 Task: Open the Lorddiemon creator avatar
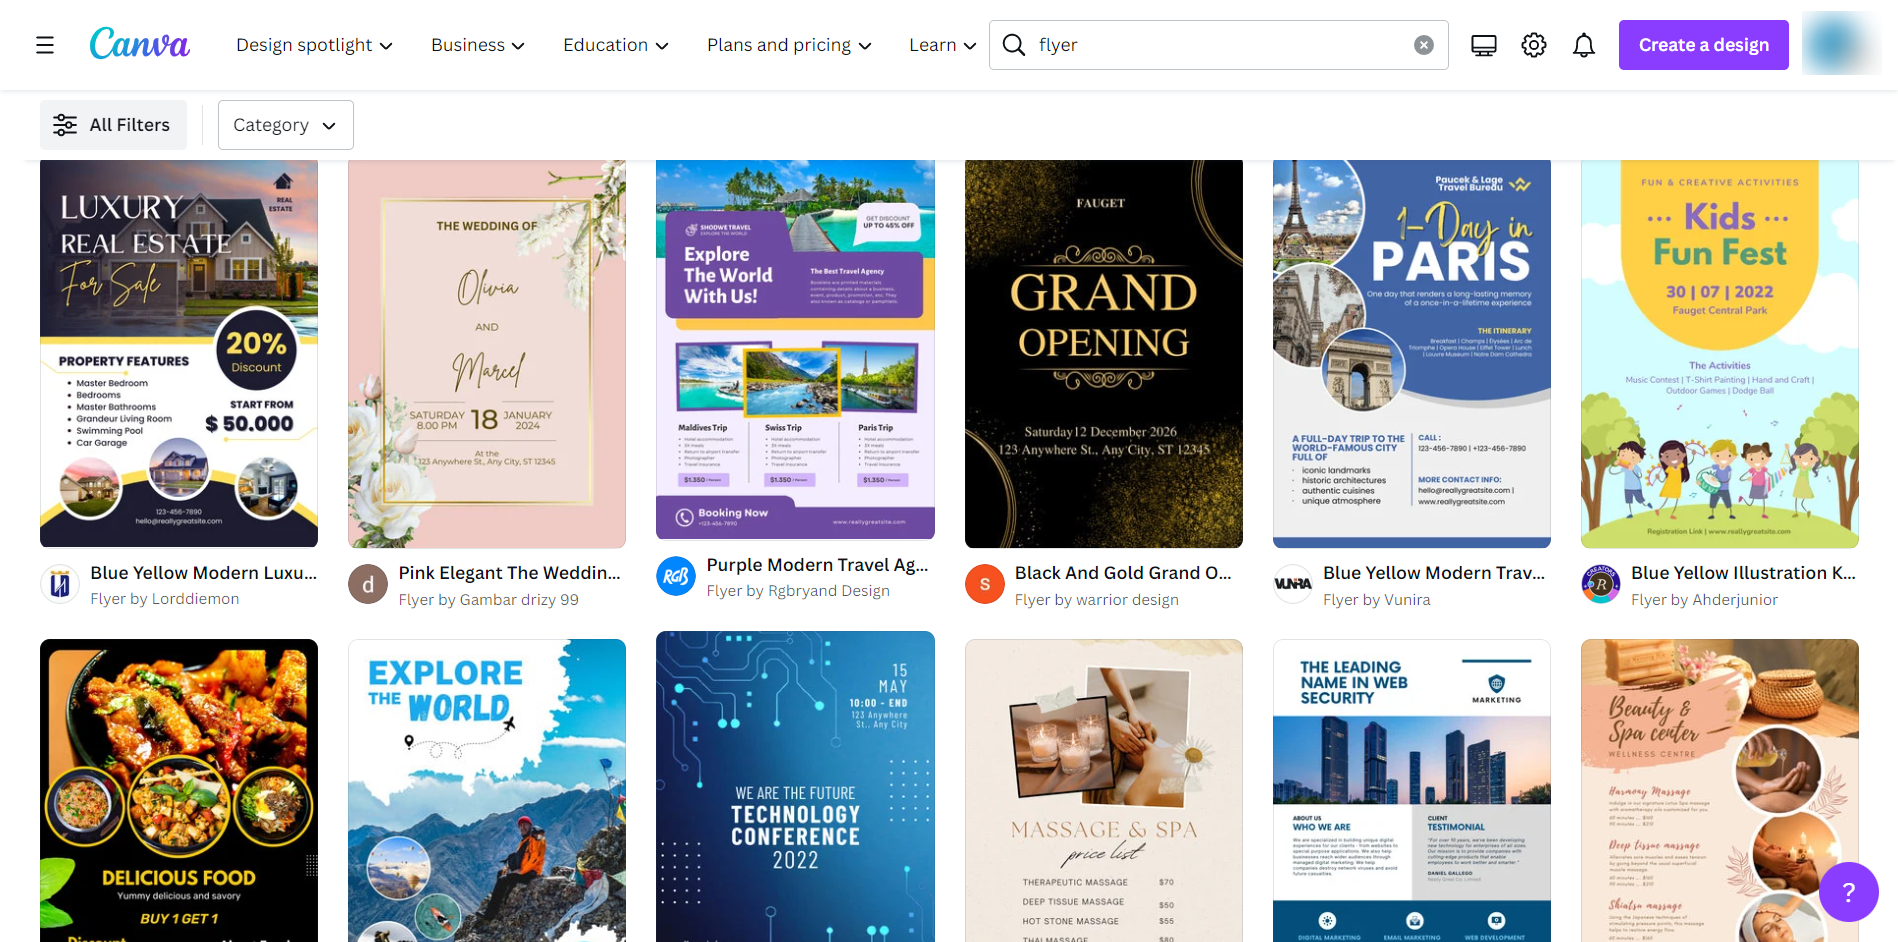pos(60,584)
